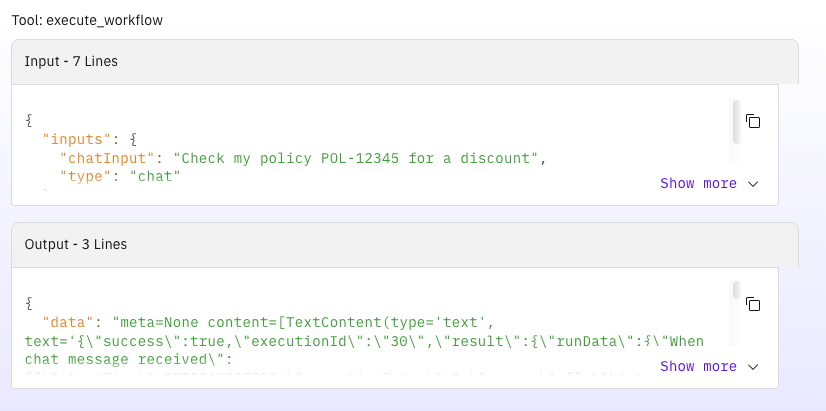Copy the Input JSON with copy icon
This screenshot has height=411, width=826.
tap(754, 121)
